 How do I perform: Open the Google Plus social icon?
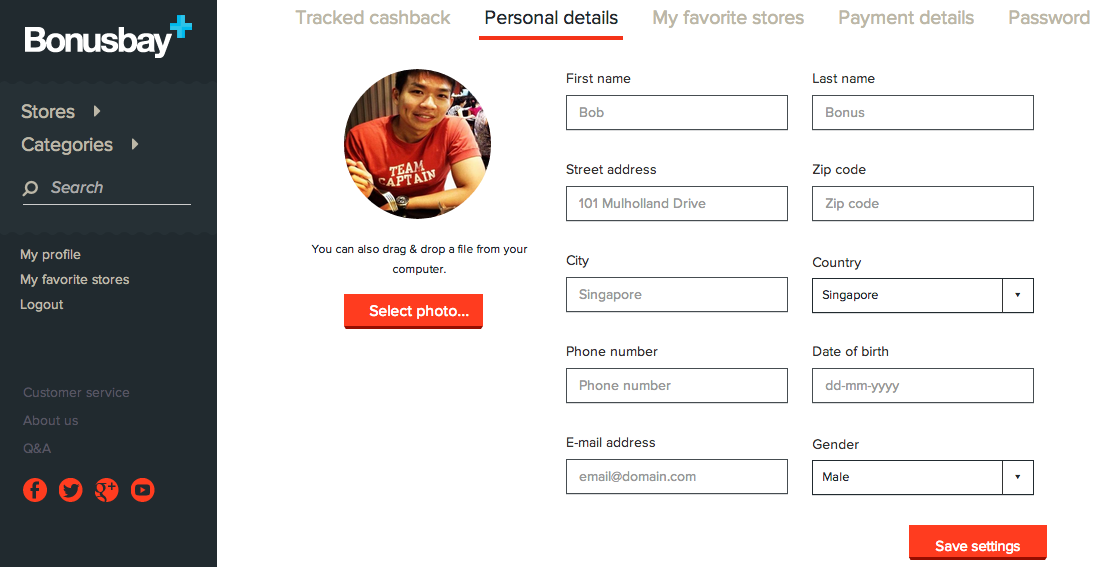(106, 490)
